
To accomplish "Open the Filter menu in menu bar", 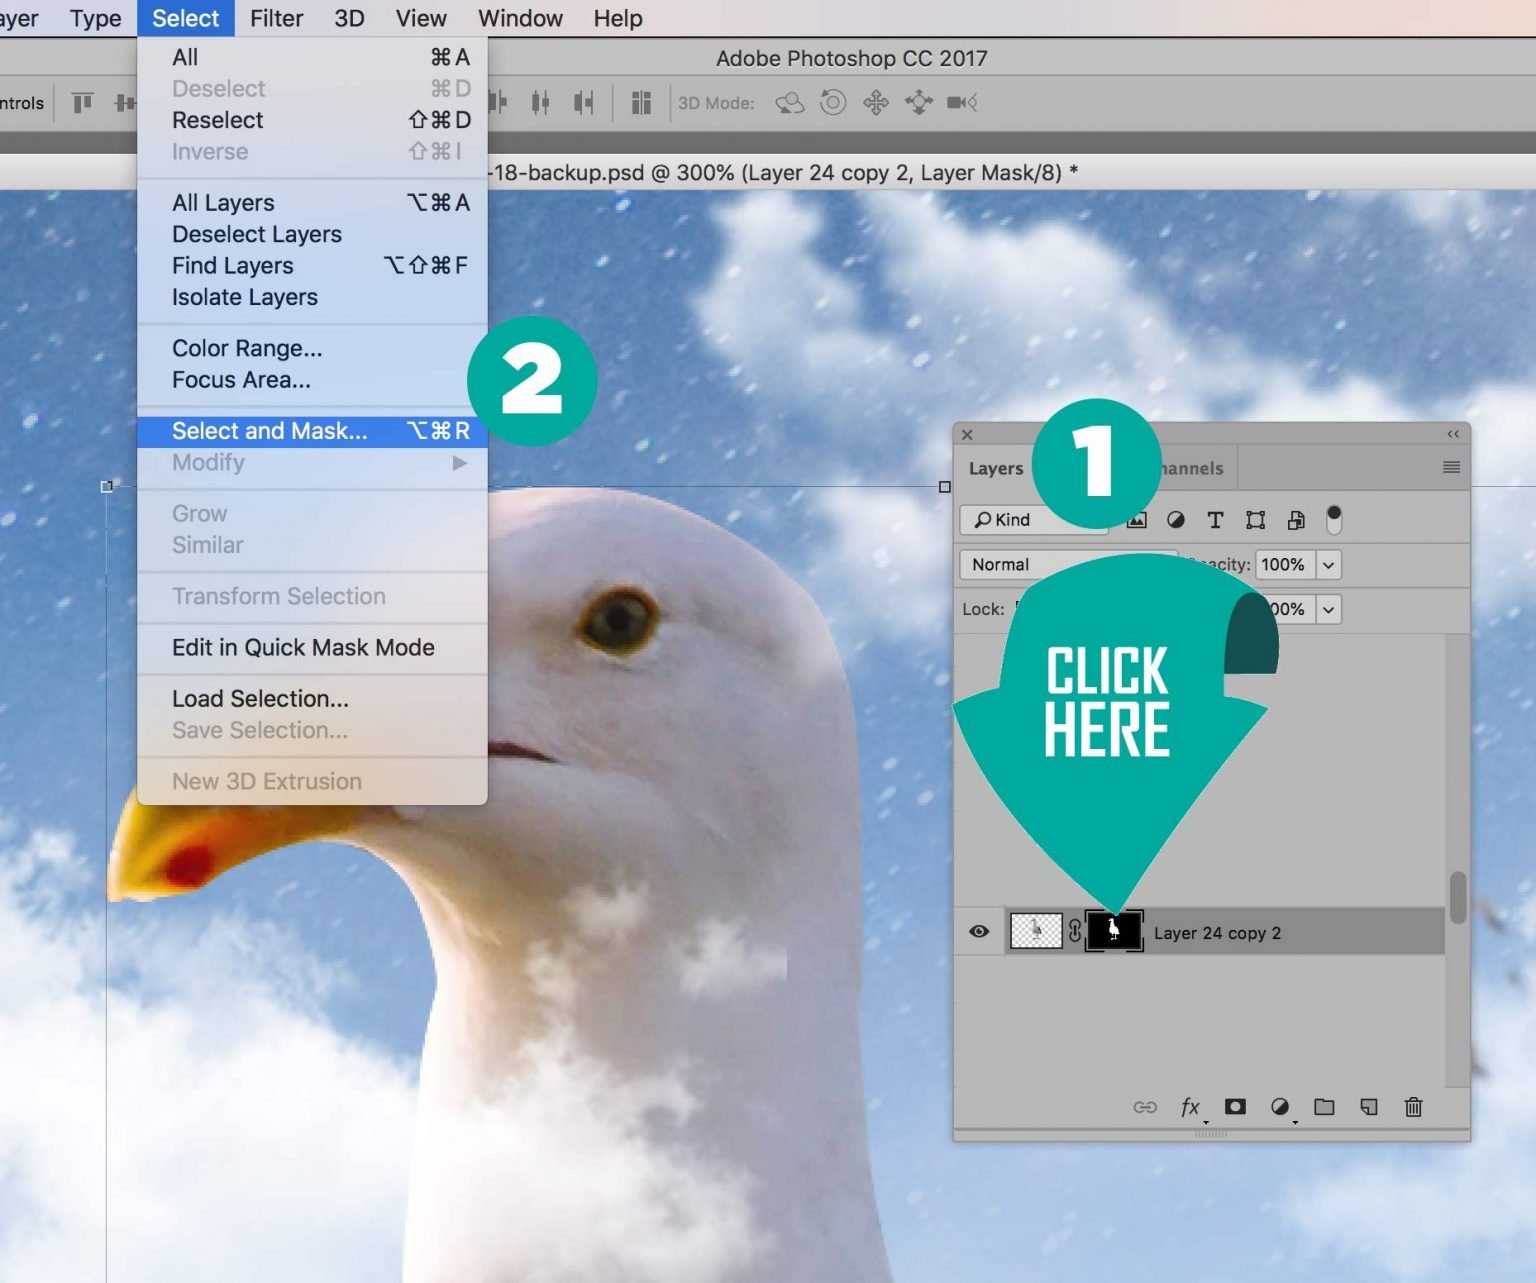I will tap(276, 17).
